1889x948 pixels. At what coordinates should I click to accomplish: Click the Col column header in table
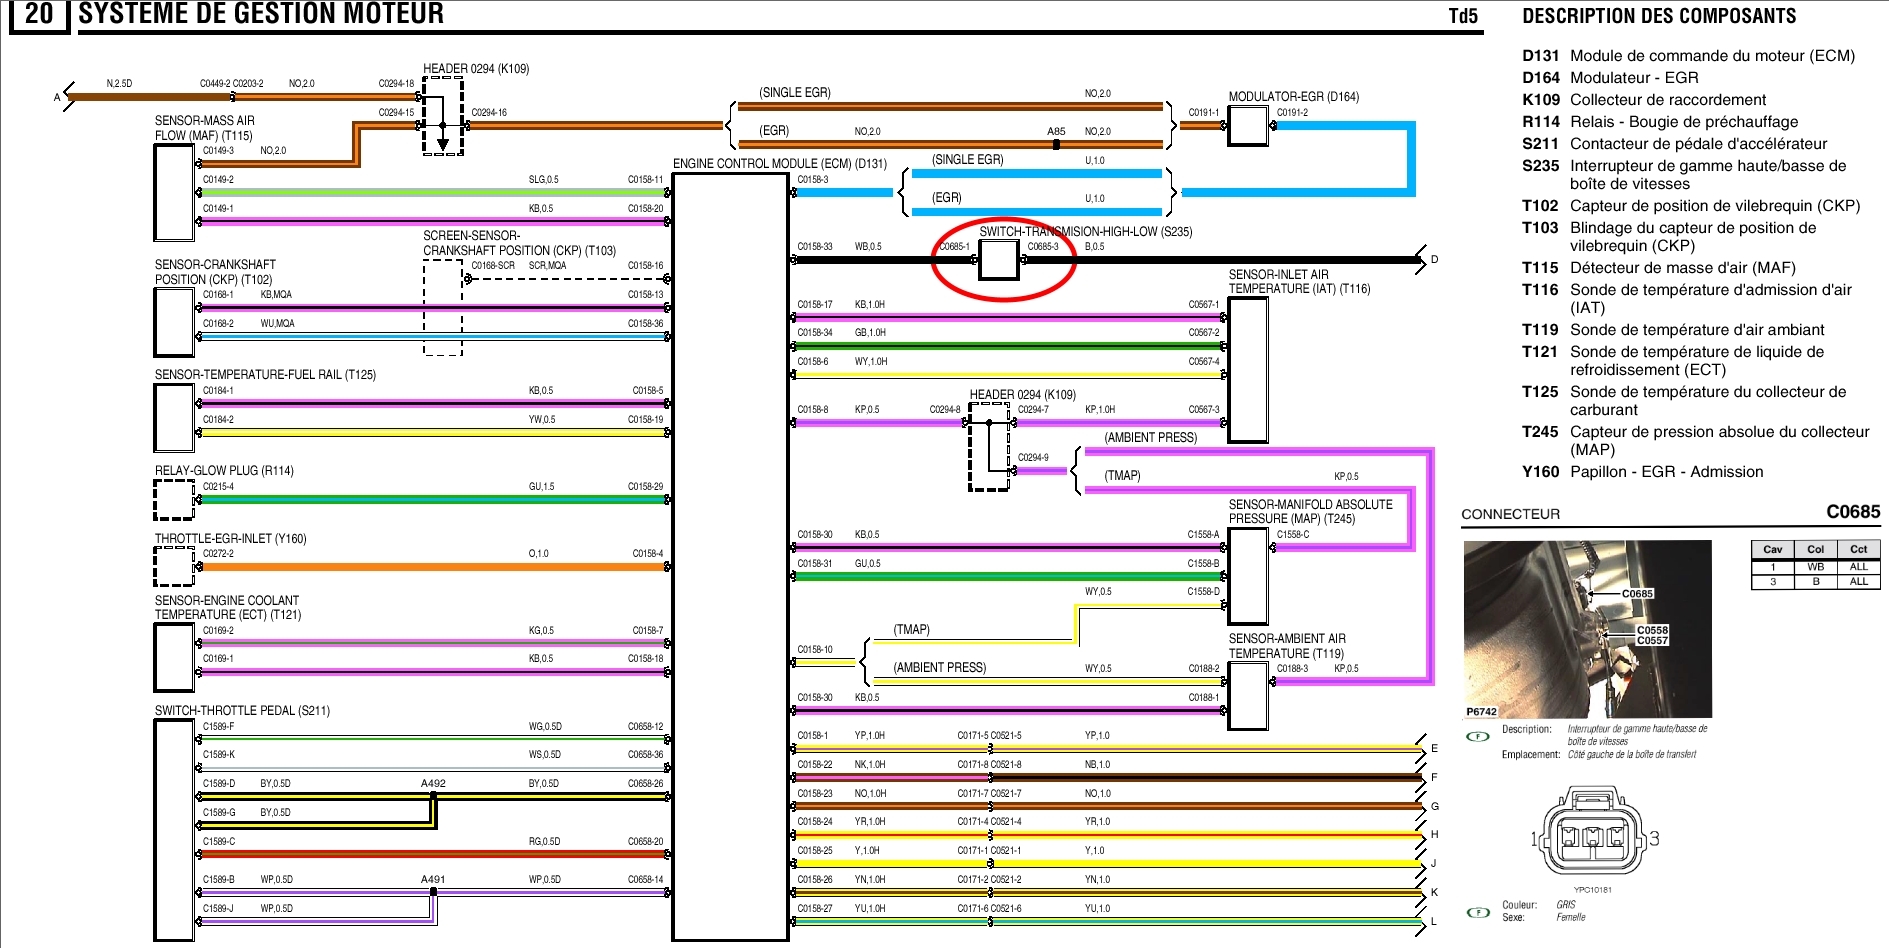click(1815, 549)
